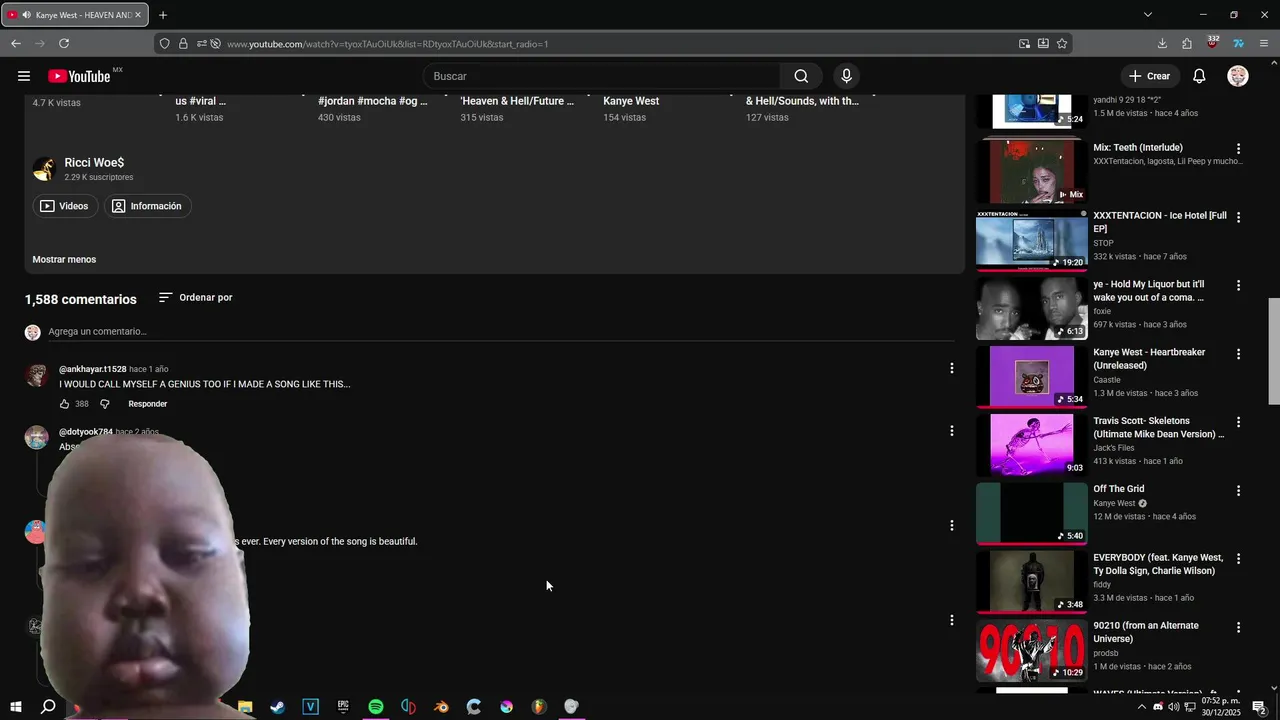Show hidden system tray icons
1280x720 pixels.
[x=1141, y=707]
